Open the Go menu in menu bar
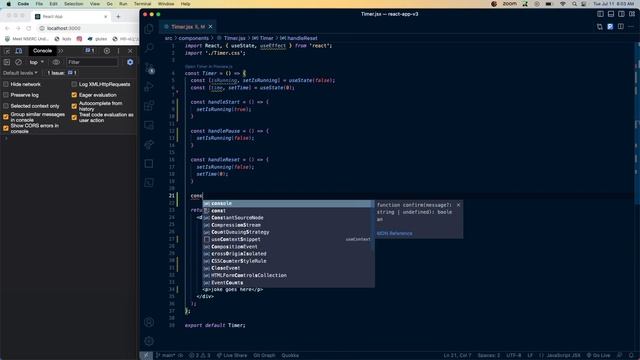The width and height of the screenshot is (640, 360). 109,4
